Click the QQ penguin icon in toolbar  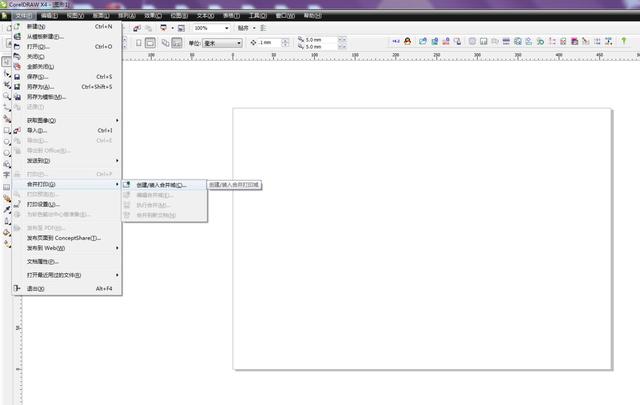(410, 43)
